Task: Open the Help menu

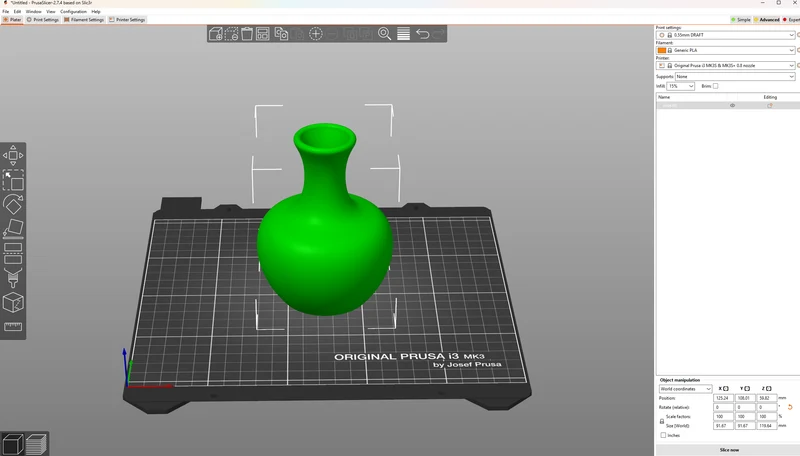Action: tap(96, 11)
